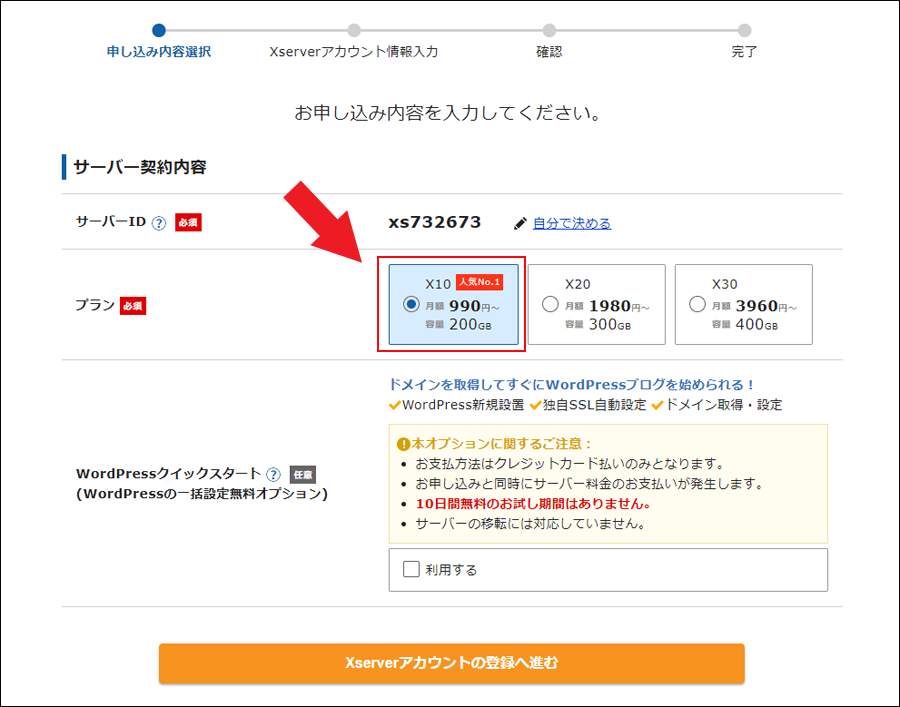Screen dimensions: 900x707
Task: Click the ドメインを取得してすぐにWordPressブログを始められる heading
Action: pyautogui.click(x=572, y=384)
